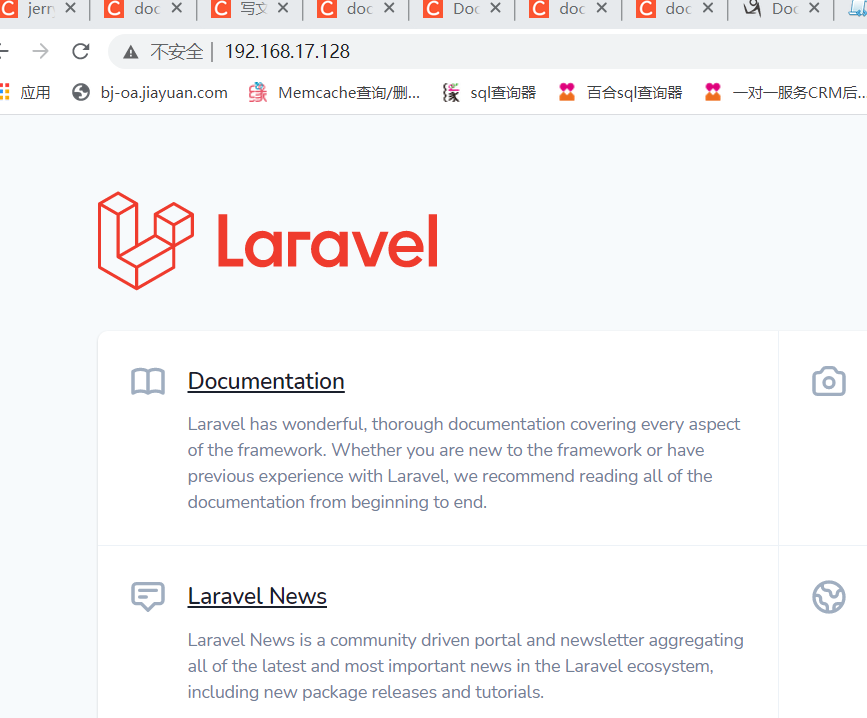
Task: Click the Memcache bookmark favicon
Action: [258, 92]
